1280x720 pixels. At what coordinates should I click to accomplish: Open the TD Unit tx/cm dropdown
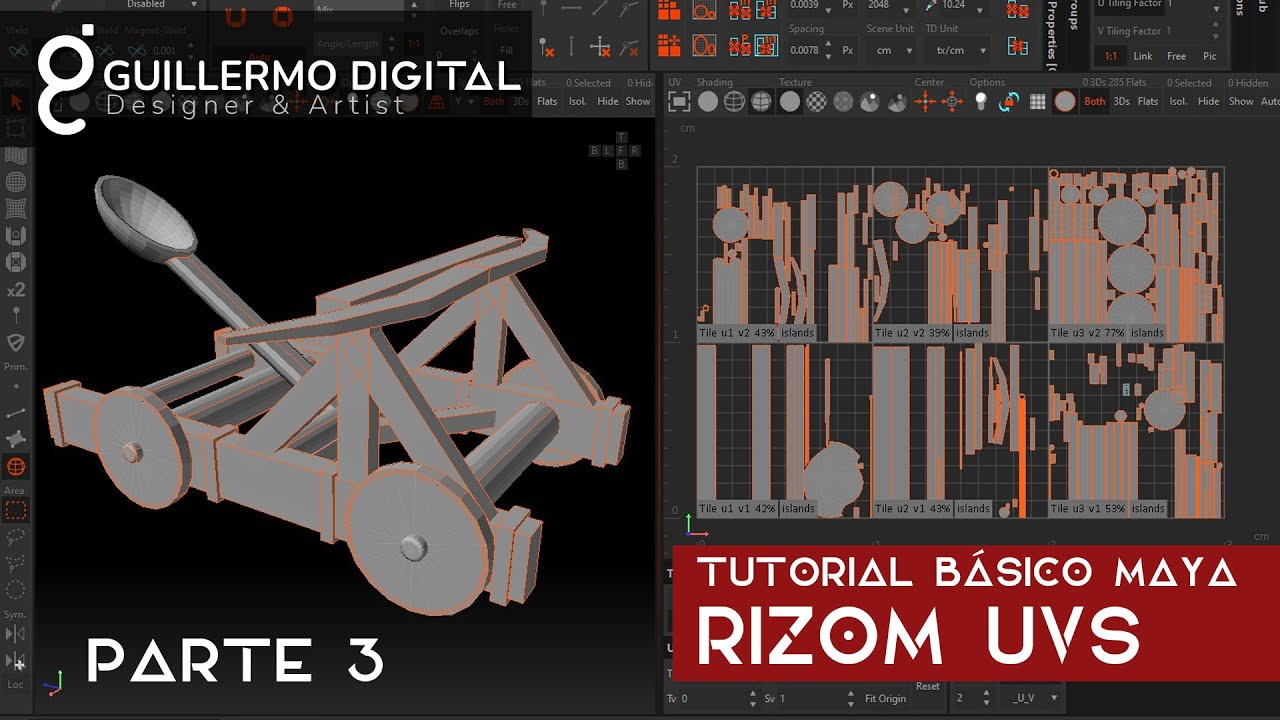coord(958,50)
